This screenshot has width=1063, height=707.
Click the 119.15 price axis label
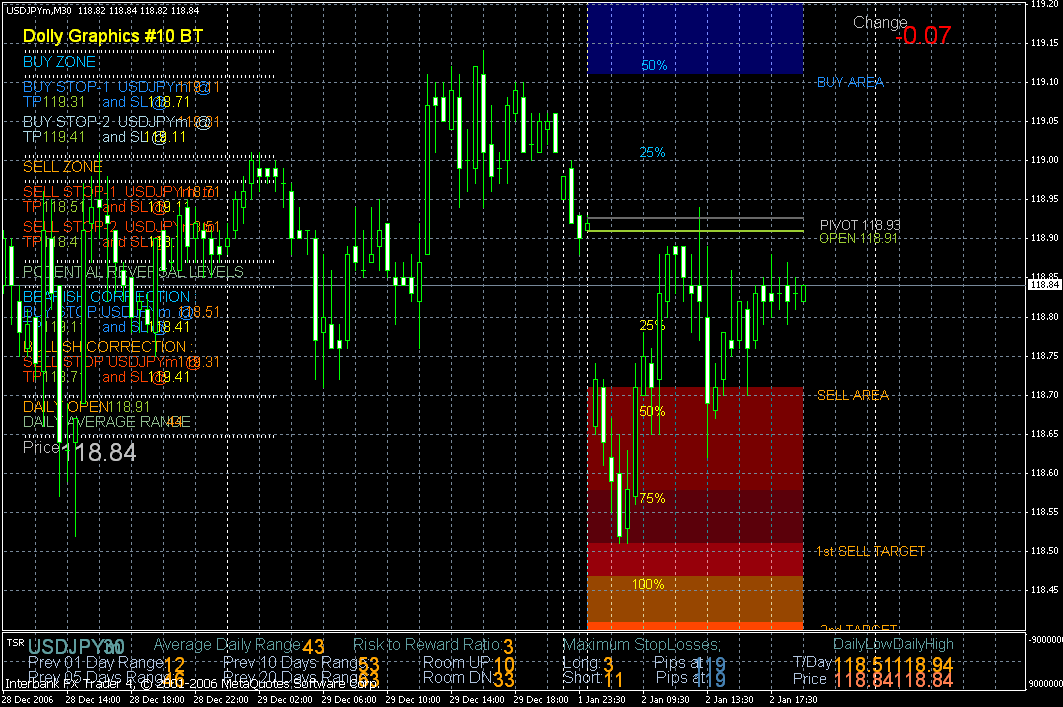[1045, 43]
